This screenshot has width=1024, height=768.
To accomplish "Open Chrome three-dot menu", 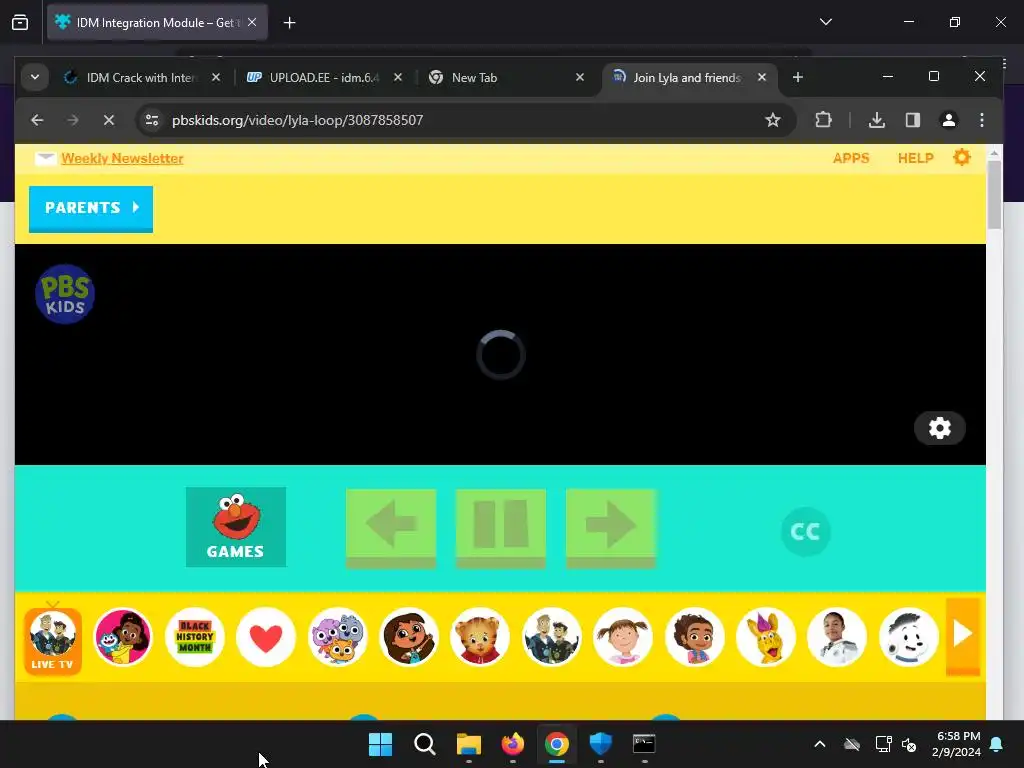I will click(x=982, y=120).
